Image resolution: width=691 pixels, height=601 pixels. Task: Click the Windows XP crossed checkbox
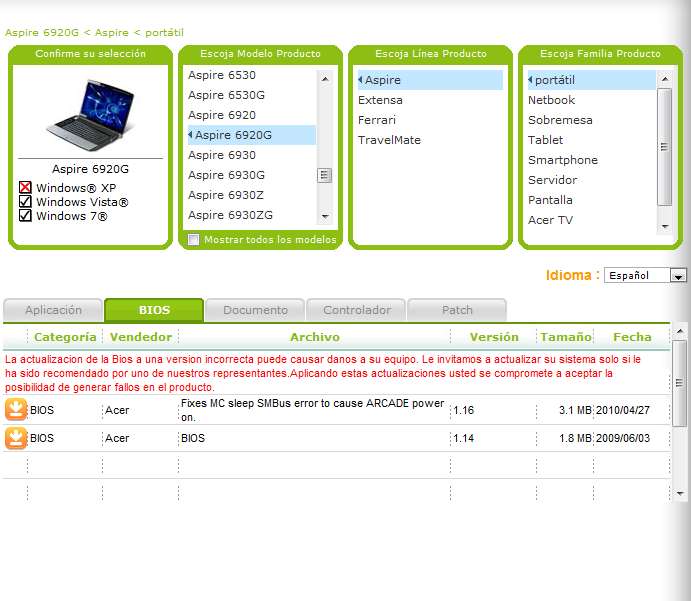point(25,187)
